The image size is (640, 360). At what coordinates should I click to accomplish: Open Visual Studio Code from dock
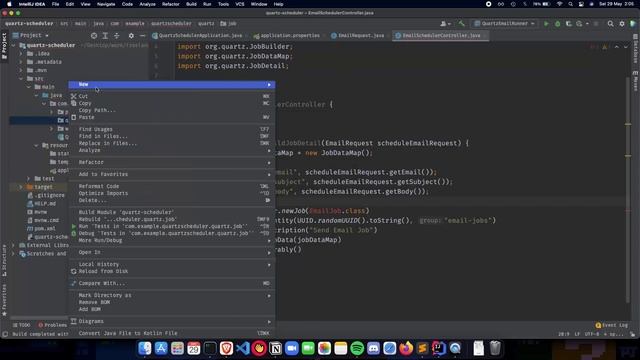coord(243,348)
